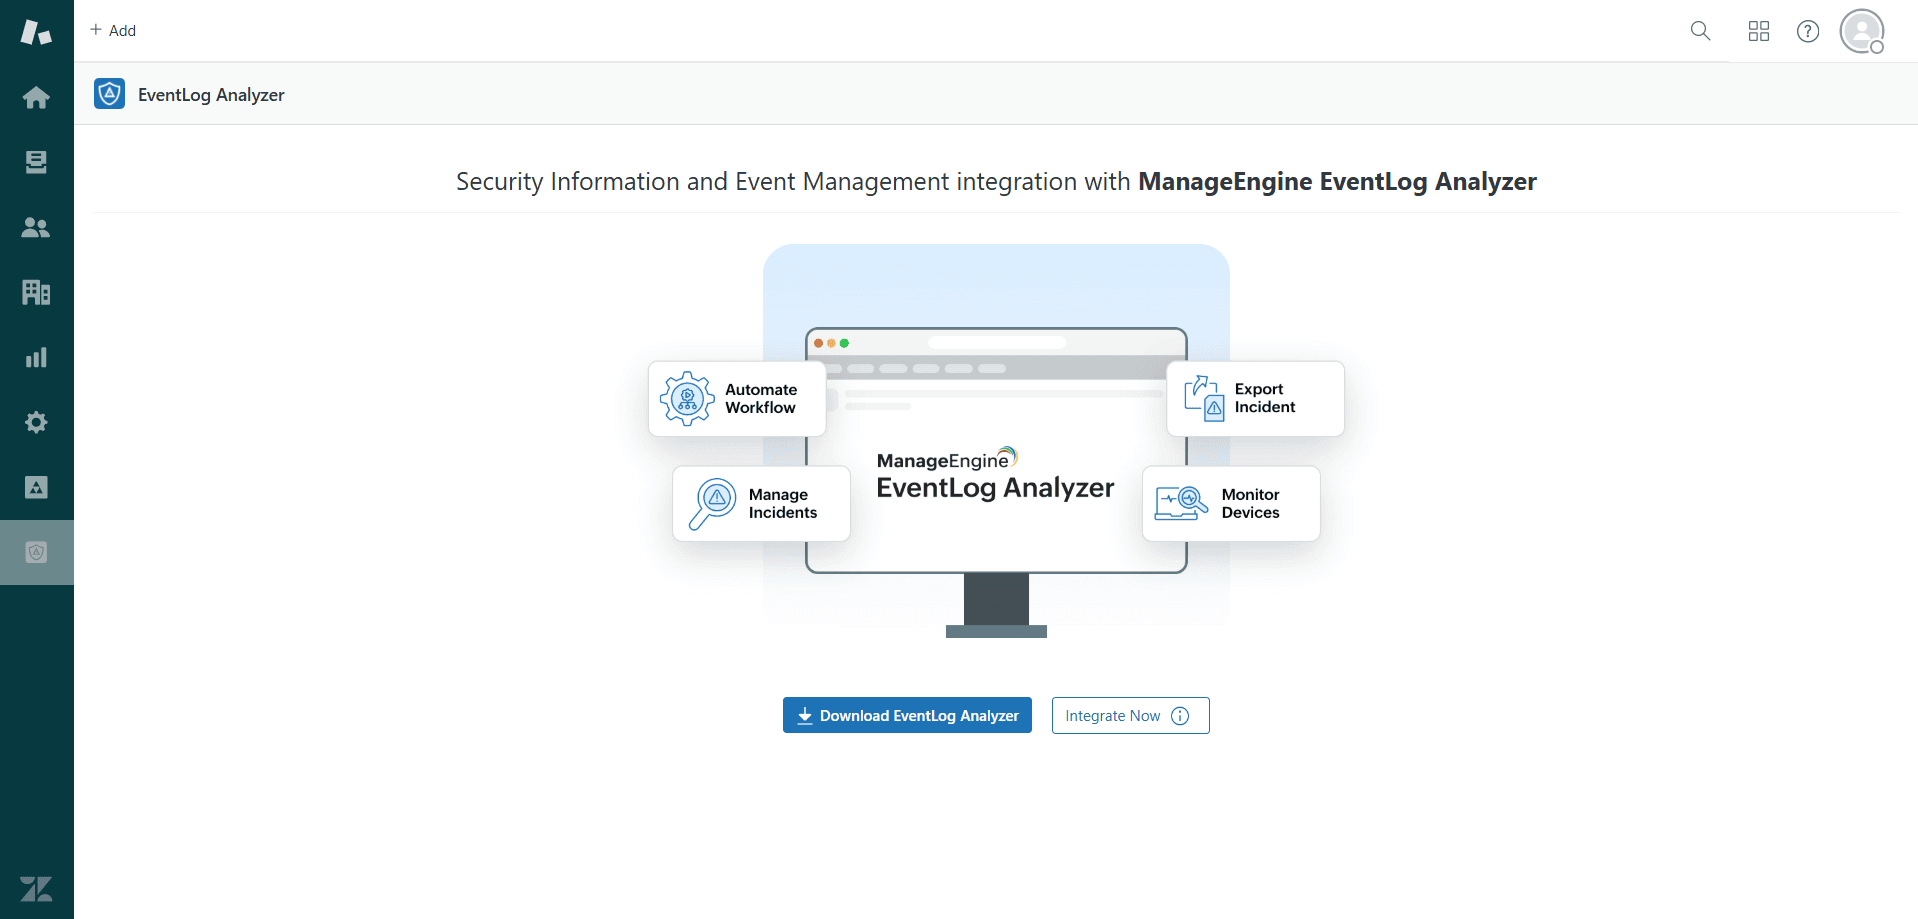
Task: Click the Zoho logo at sidebar bottom
Action: pyautogui.click(x=36, y=889)
